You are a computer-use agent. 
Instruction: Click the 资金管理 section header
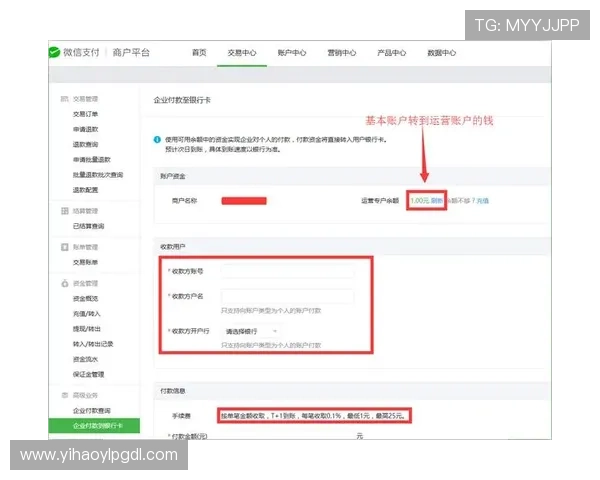click(x=85, y=283)
